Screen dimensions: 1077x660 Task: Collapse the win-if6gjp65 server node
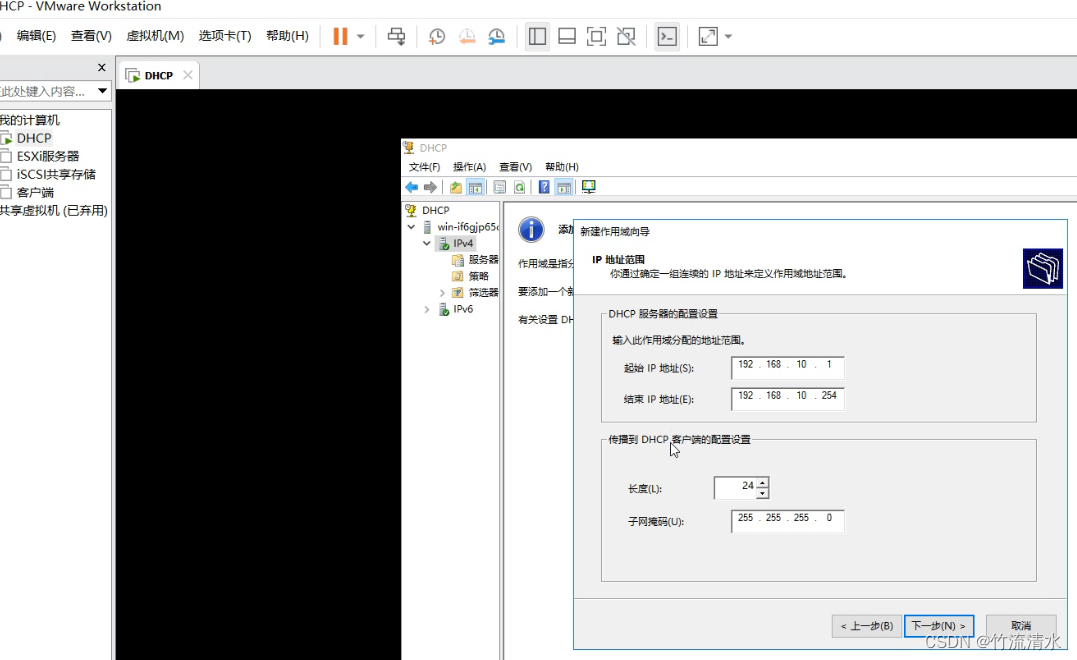coord(411,227)
